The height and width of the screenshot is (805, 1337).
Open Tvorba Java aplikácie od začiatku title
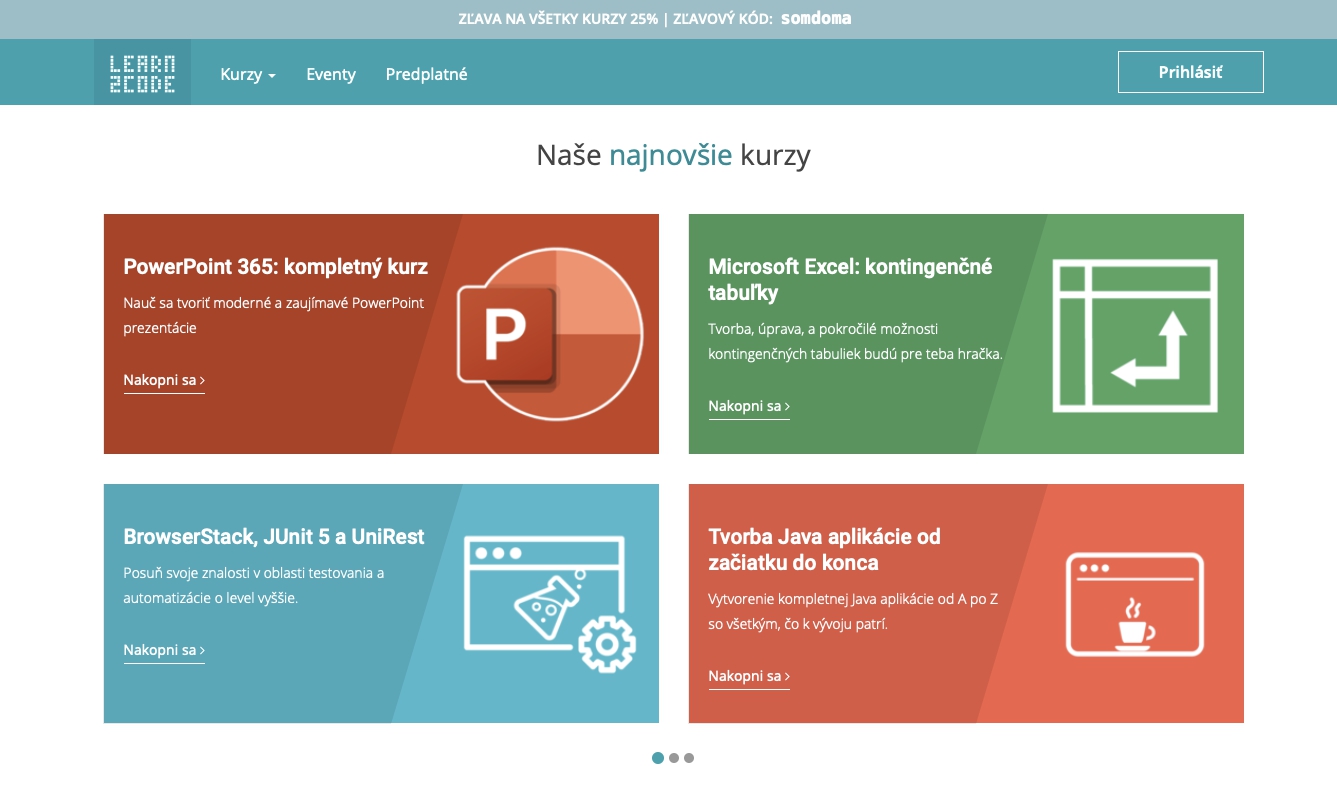pos(825,550)
